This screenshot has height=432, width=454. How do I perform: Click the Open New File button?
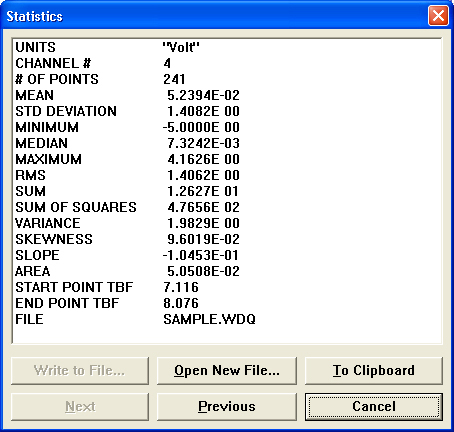click(227, 371)
